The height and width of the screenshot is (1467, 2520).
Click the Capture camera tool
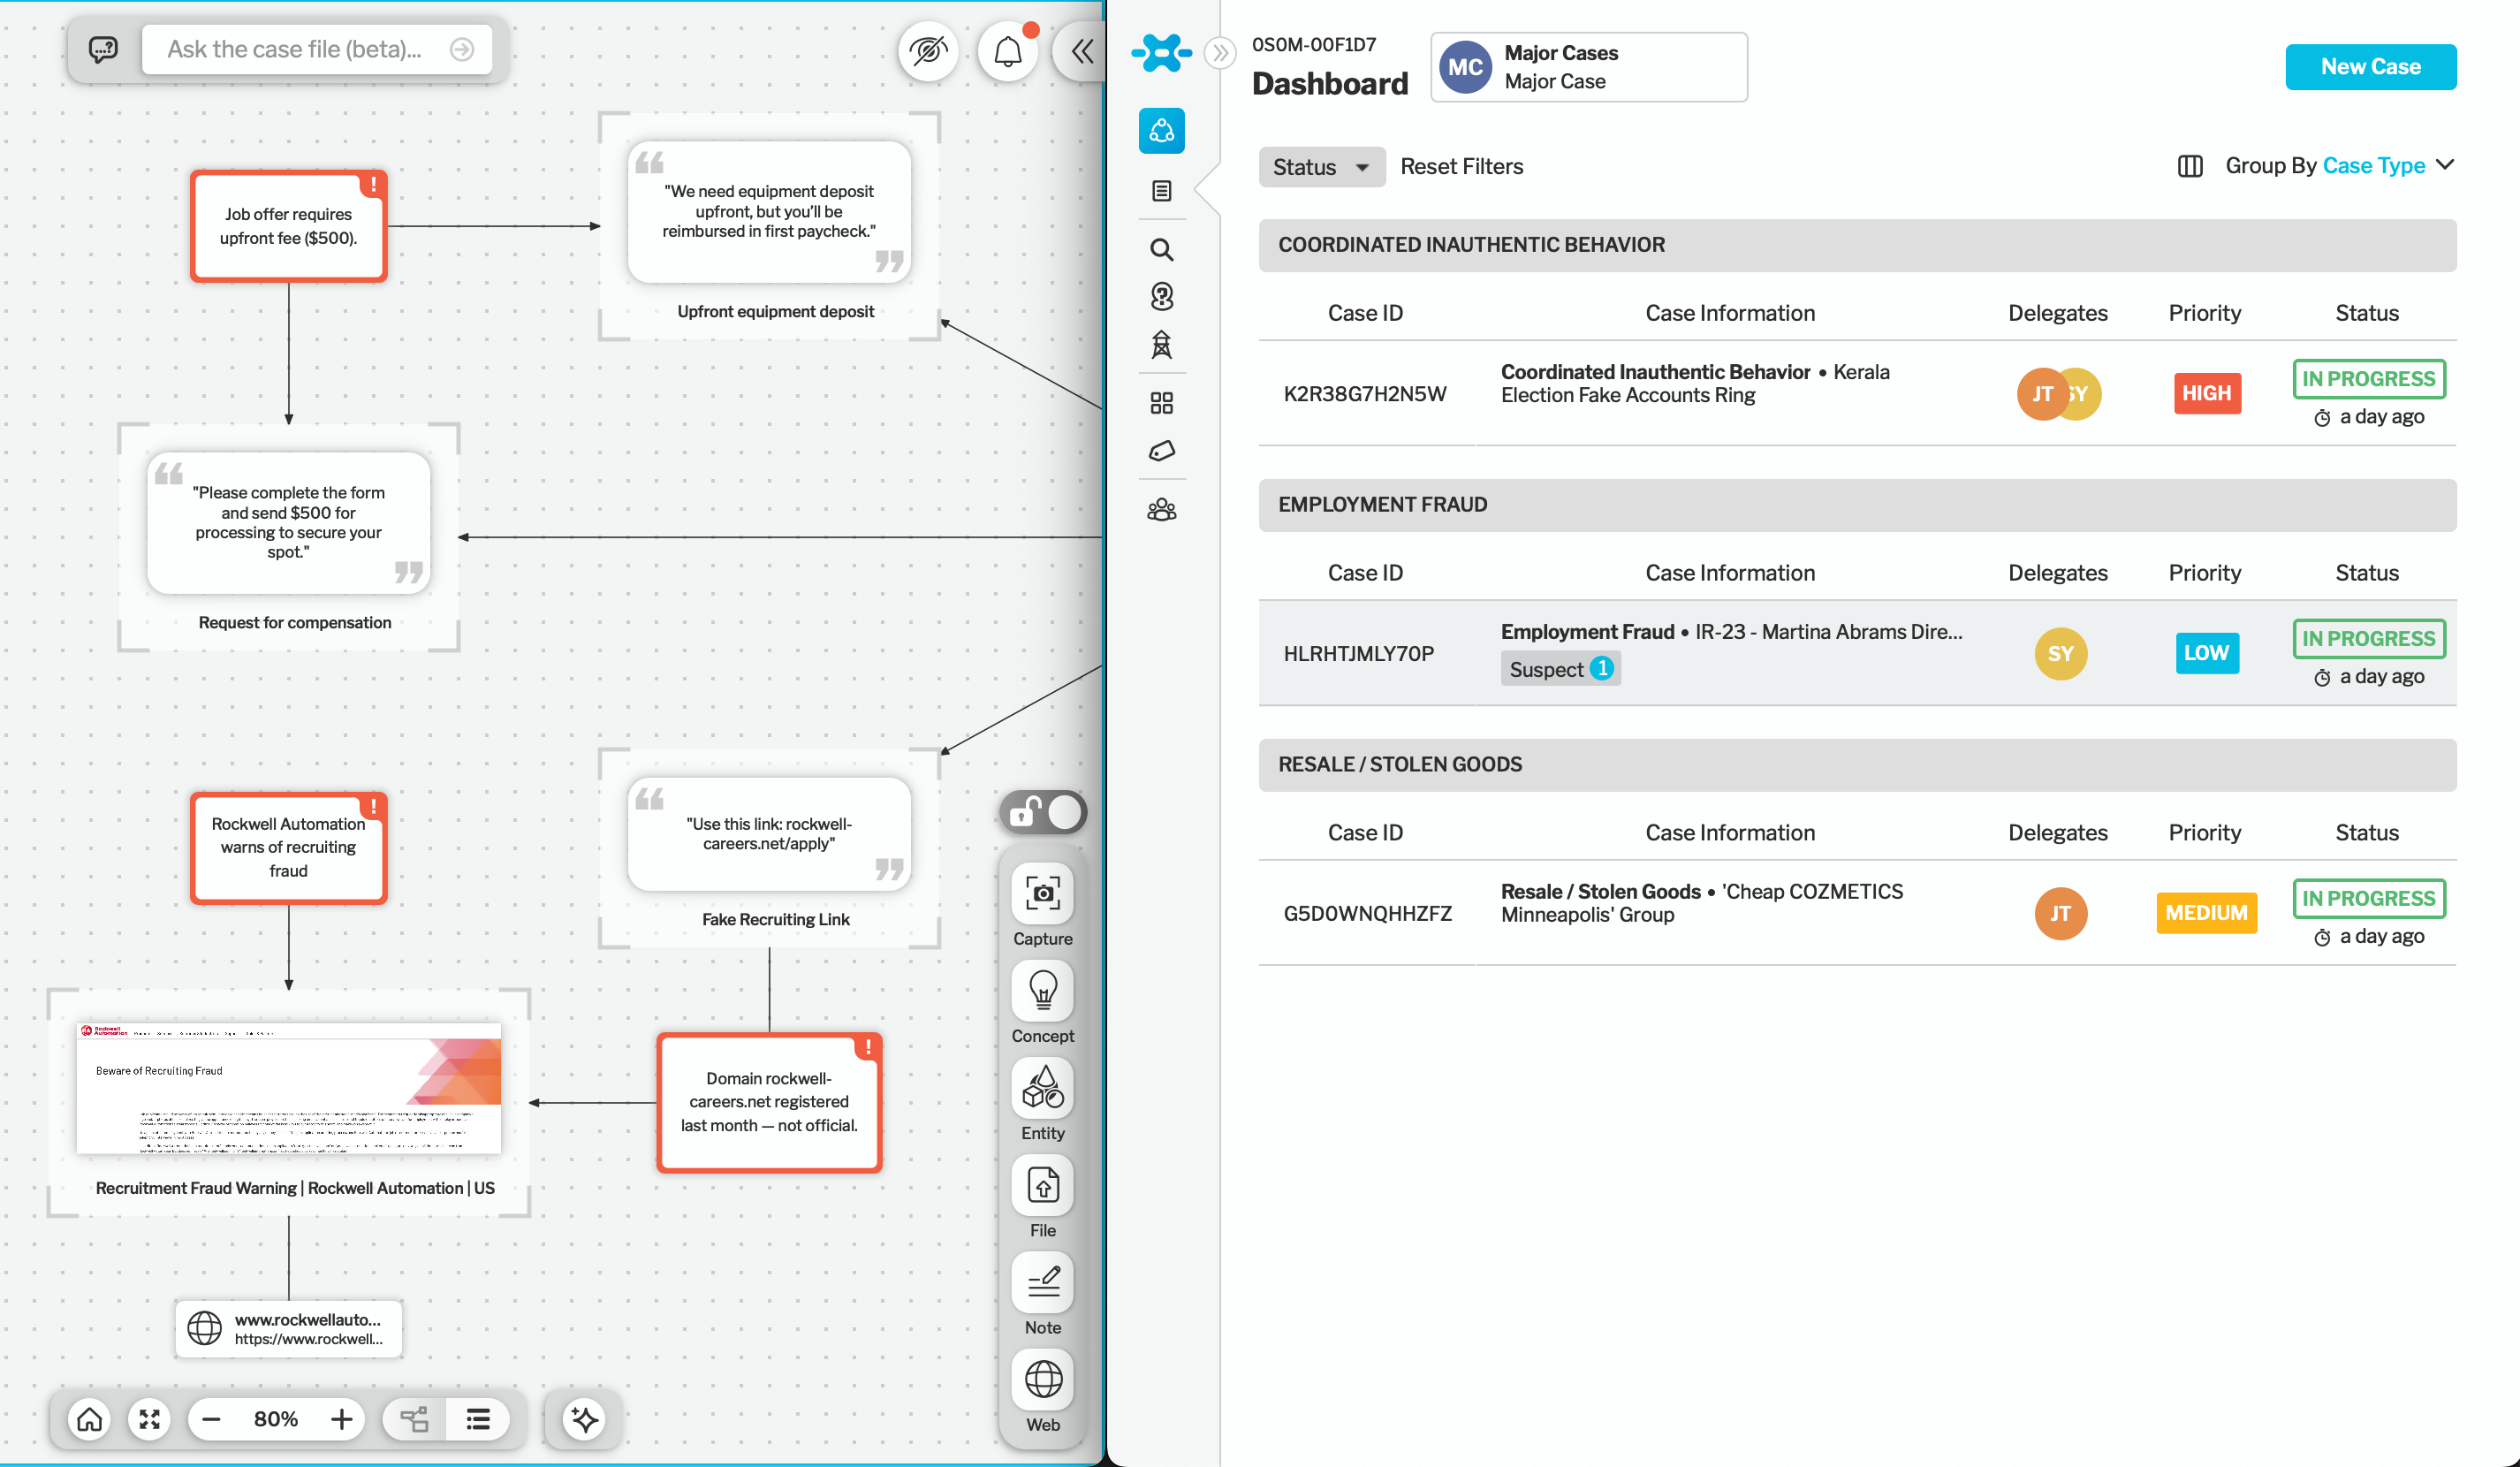tap(1042, 894)
